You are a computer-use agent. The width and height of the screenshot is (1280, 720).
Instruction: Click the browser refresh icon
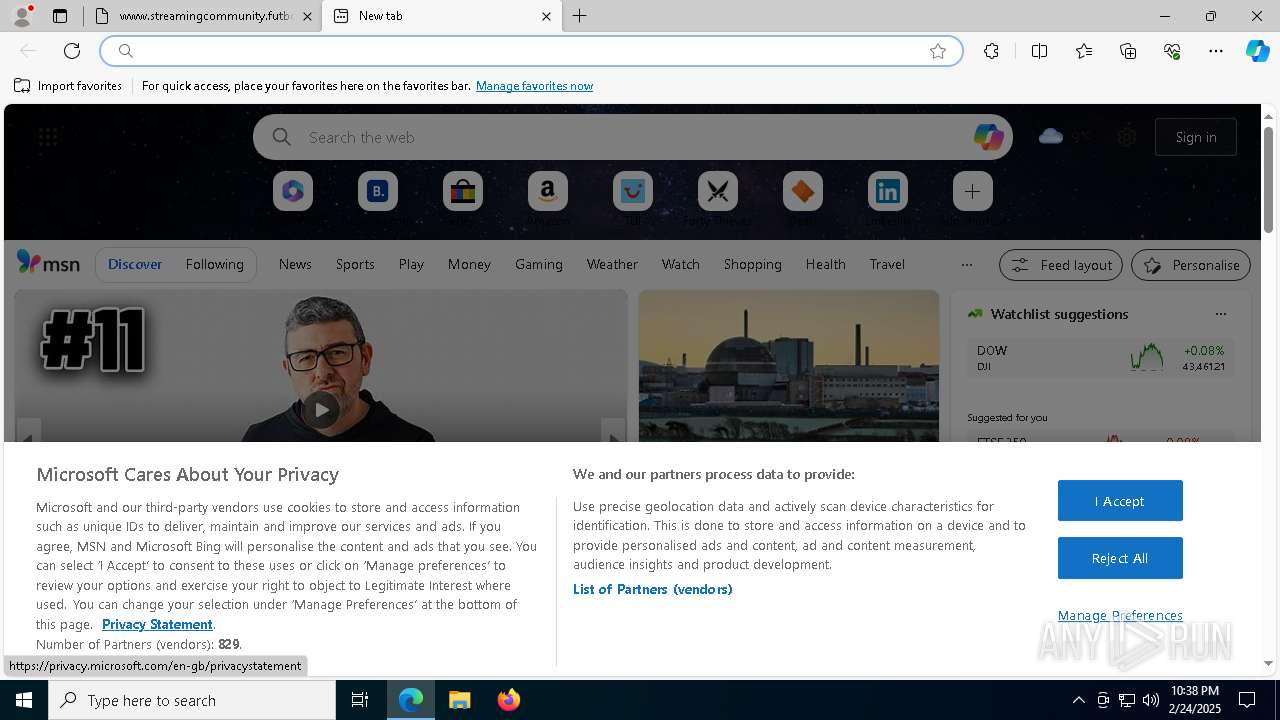(72, 51)
